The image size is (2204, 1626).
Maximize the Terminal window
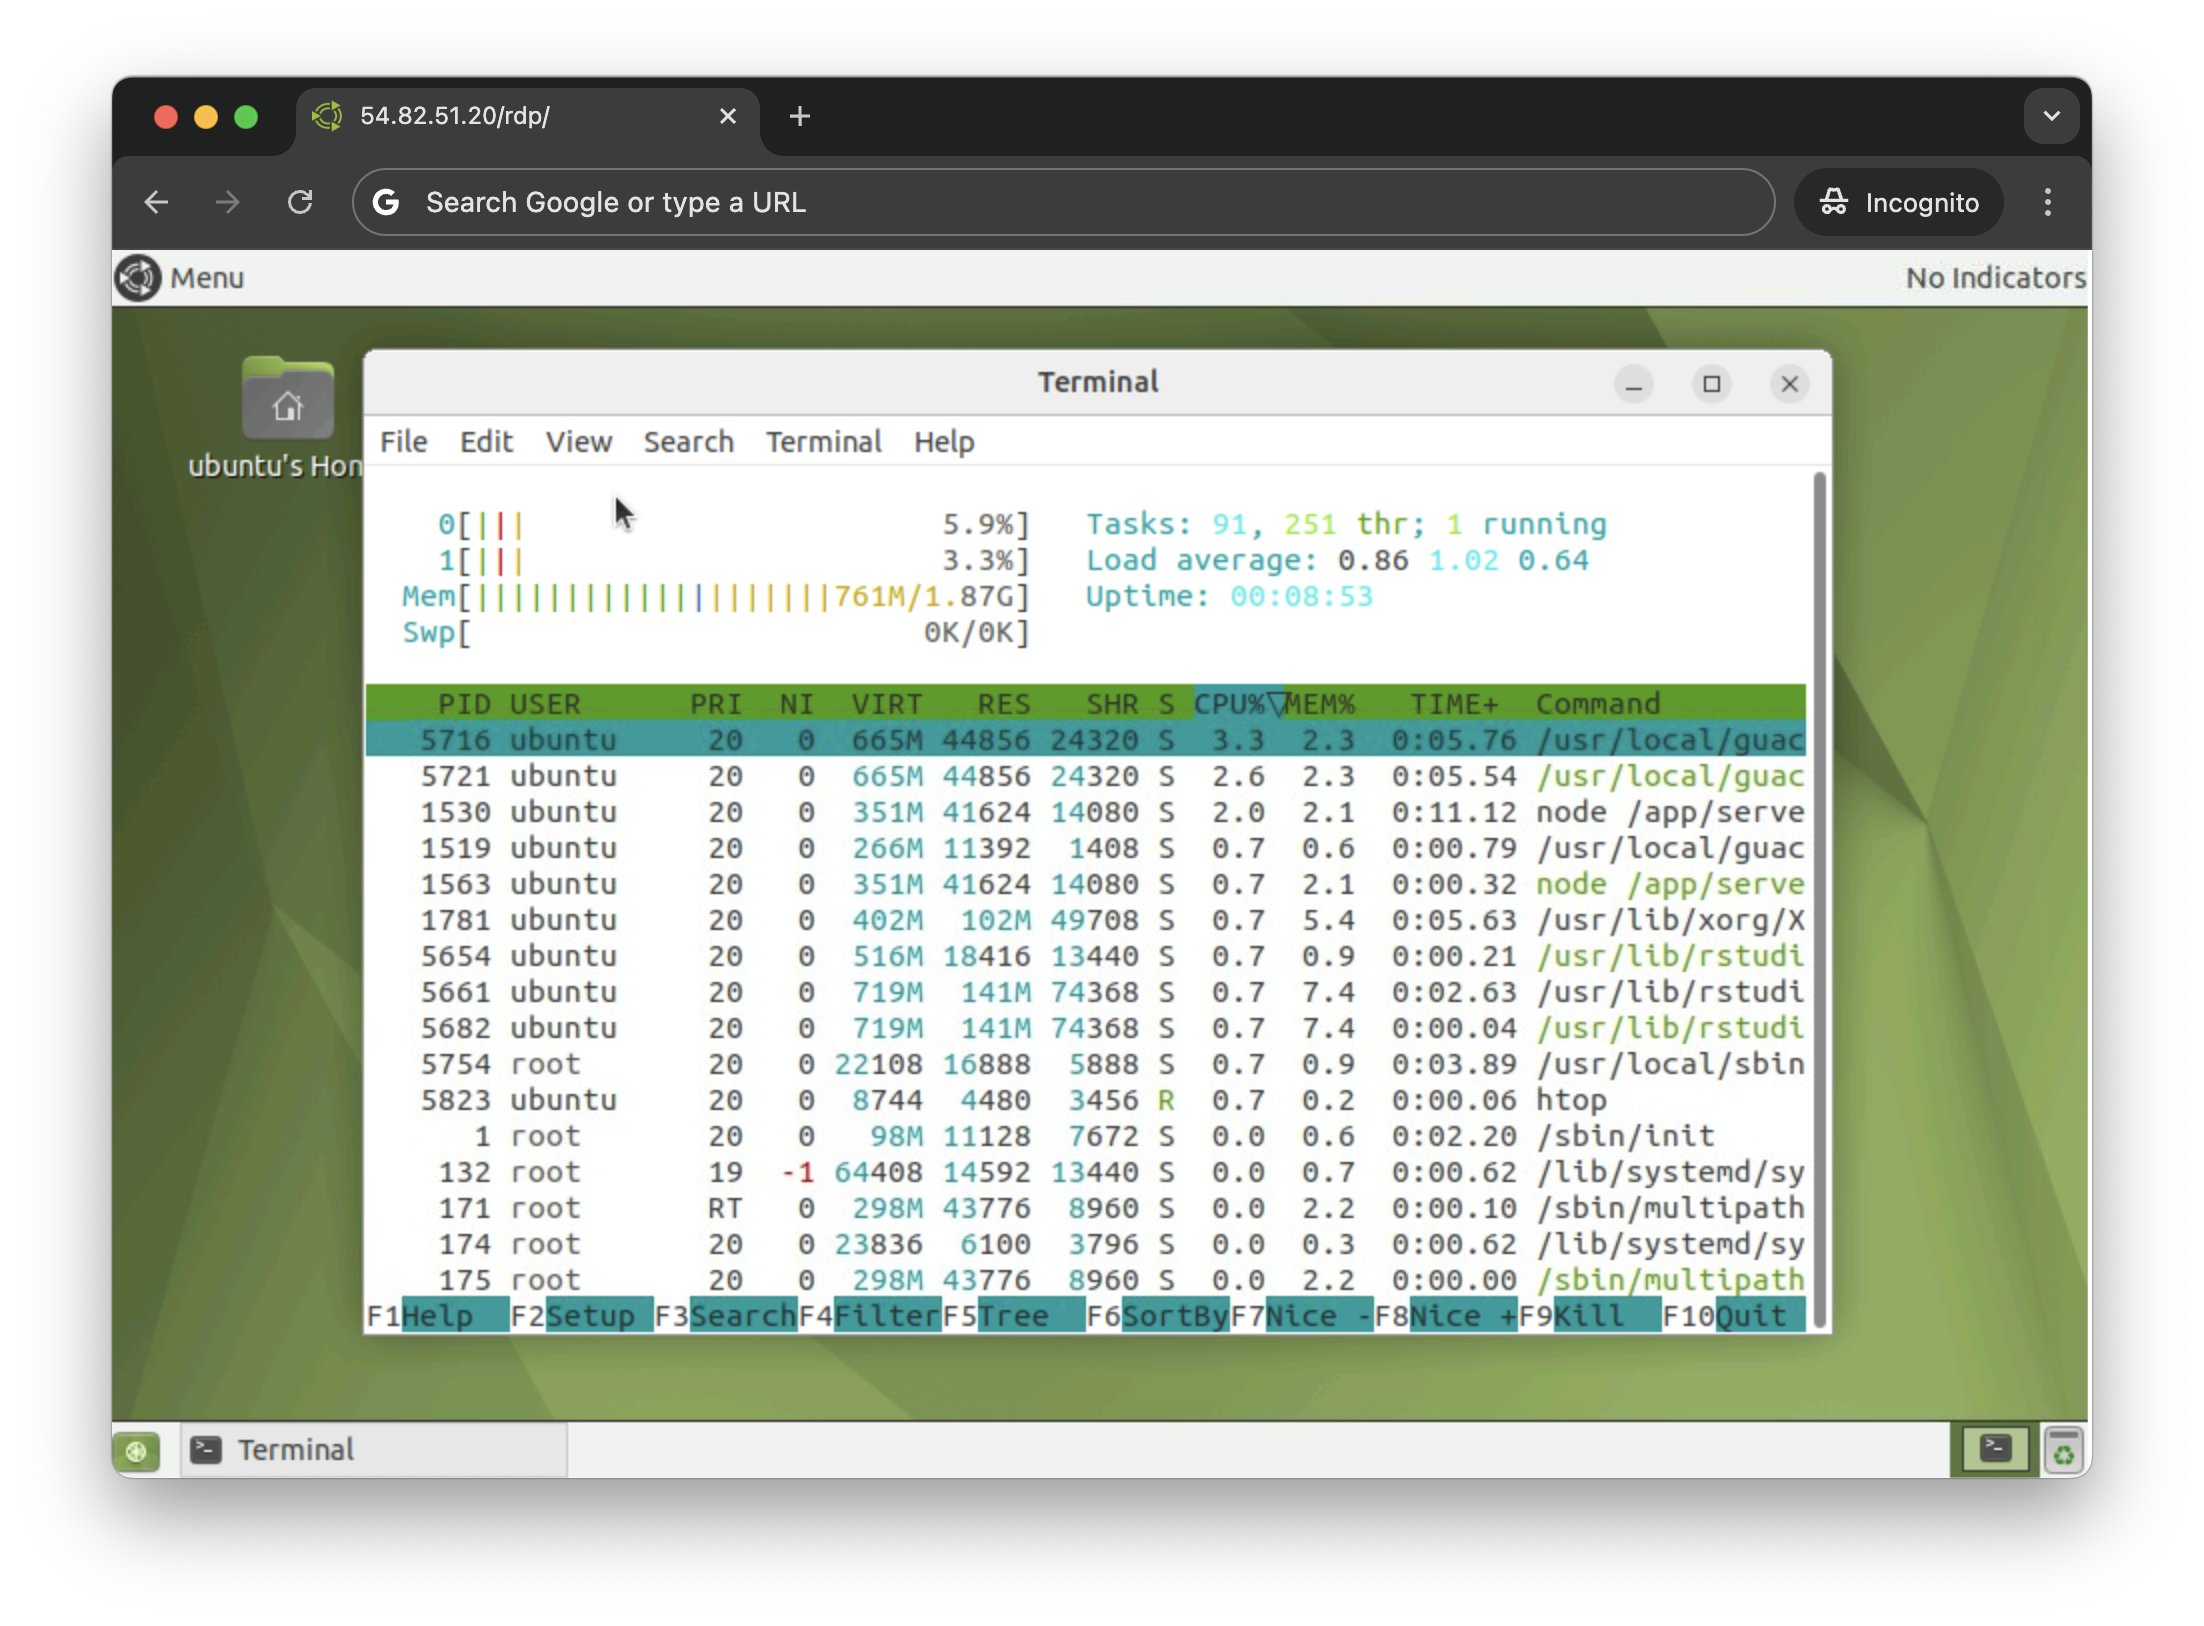tap(1712, 385)
